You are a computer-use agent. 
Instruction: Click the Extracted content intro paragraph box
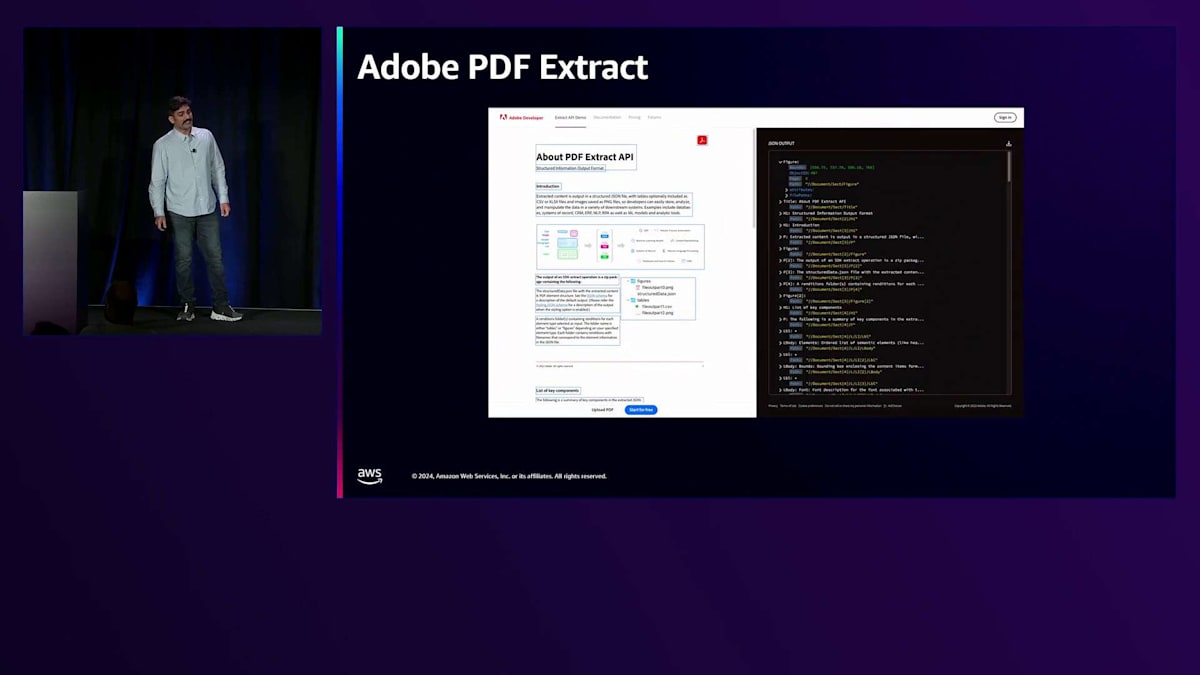click(614, 205)
